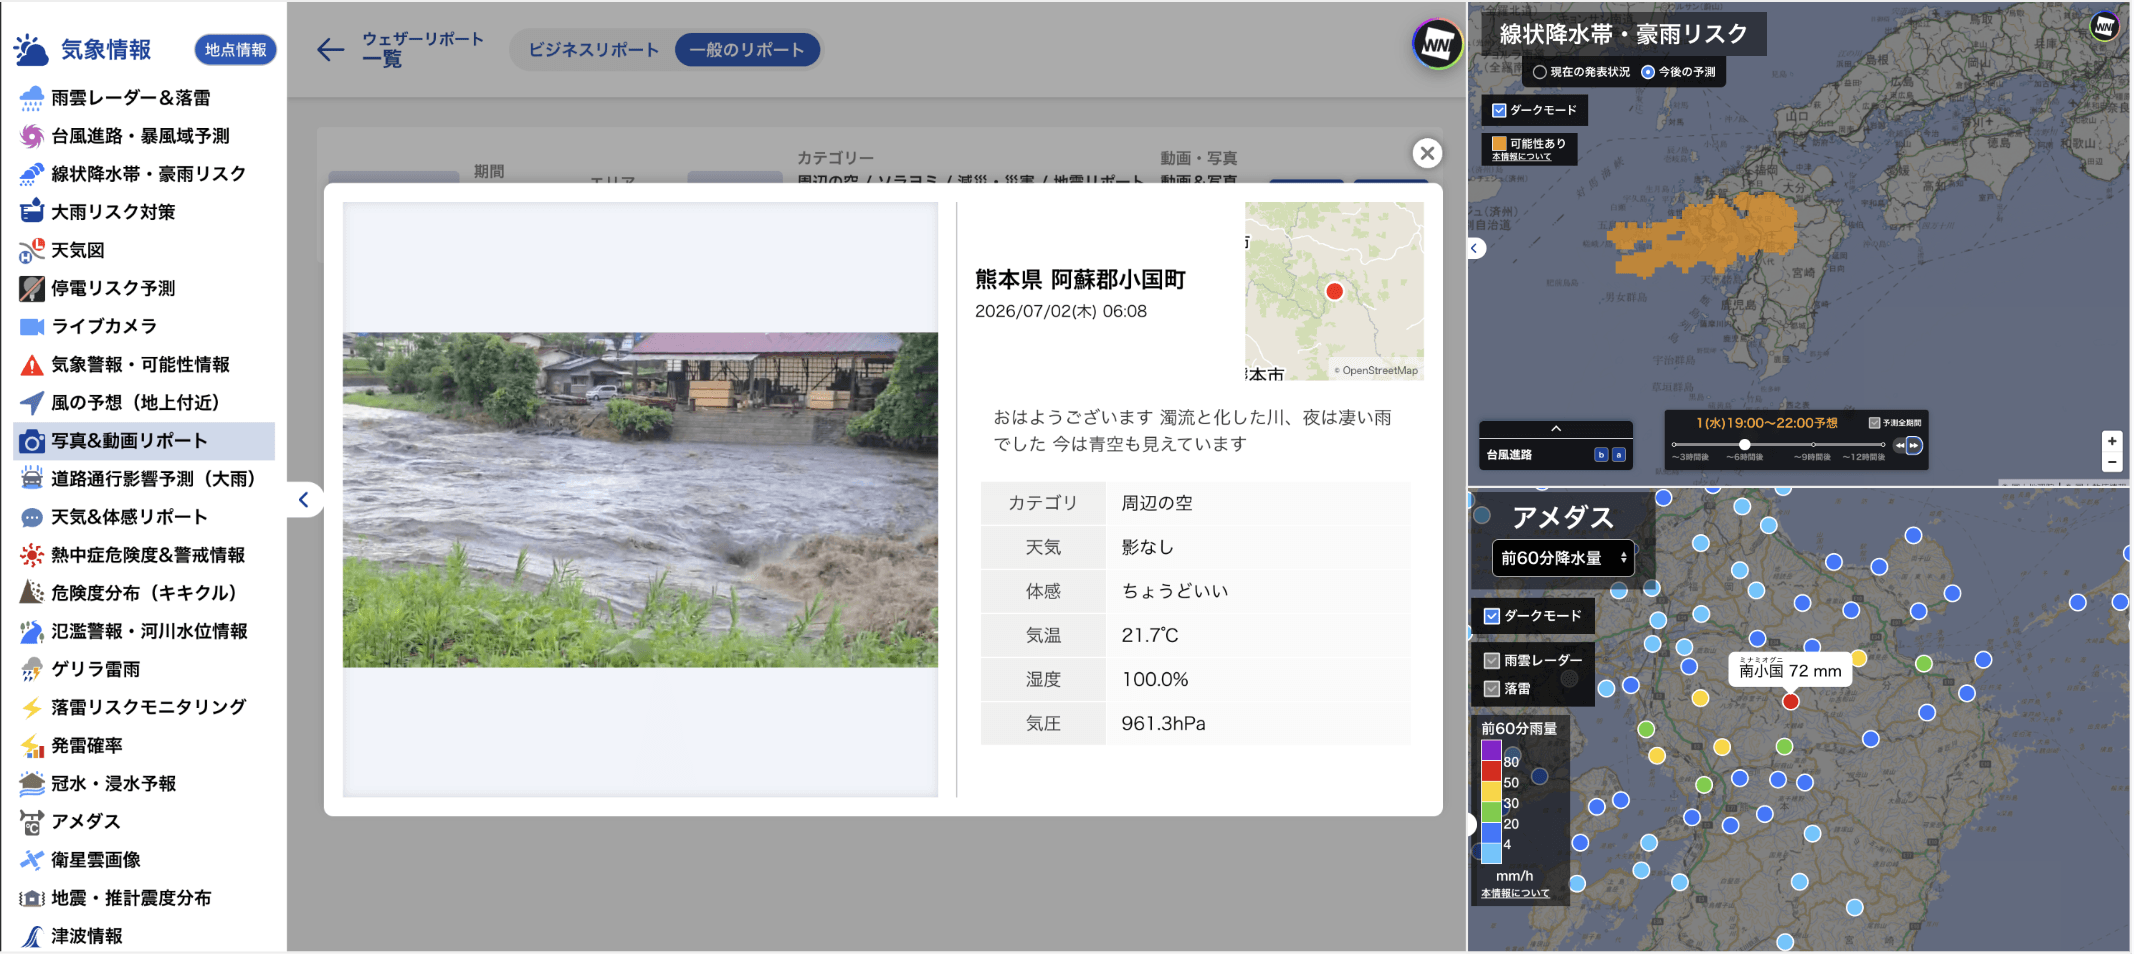Open 冠水・浸水予報 icon
The image size is (2134, 954).
pos(32,784)
